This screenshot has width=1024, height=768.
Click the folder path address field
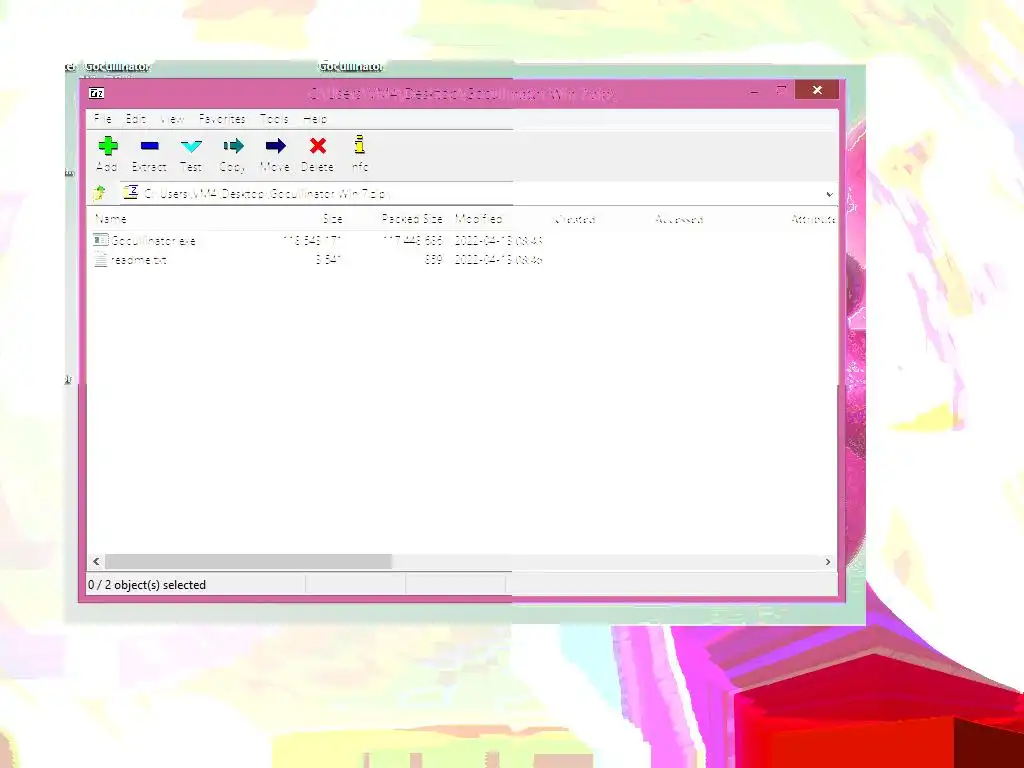point(478,193)
